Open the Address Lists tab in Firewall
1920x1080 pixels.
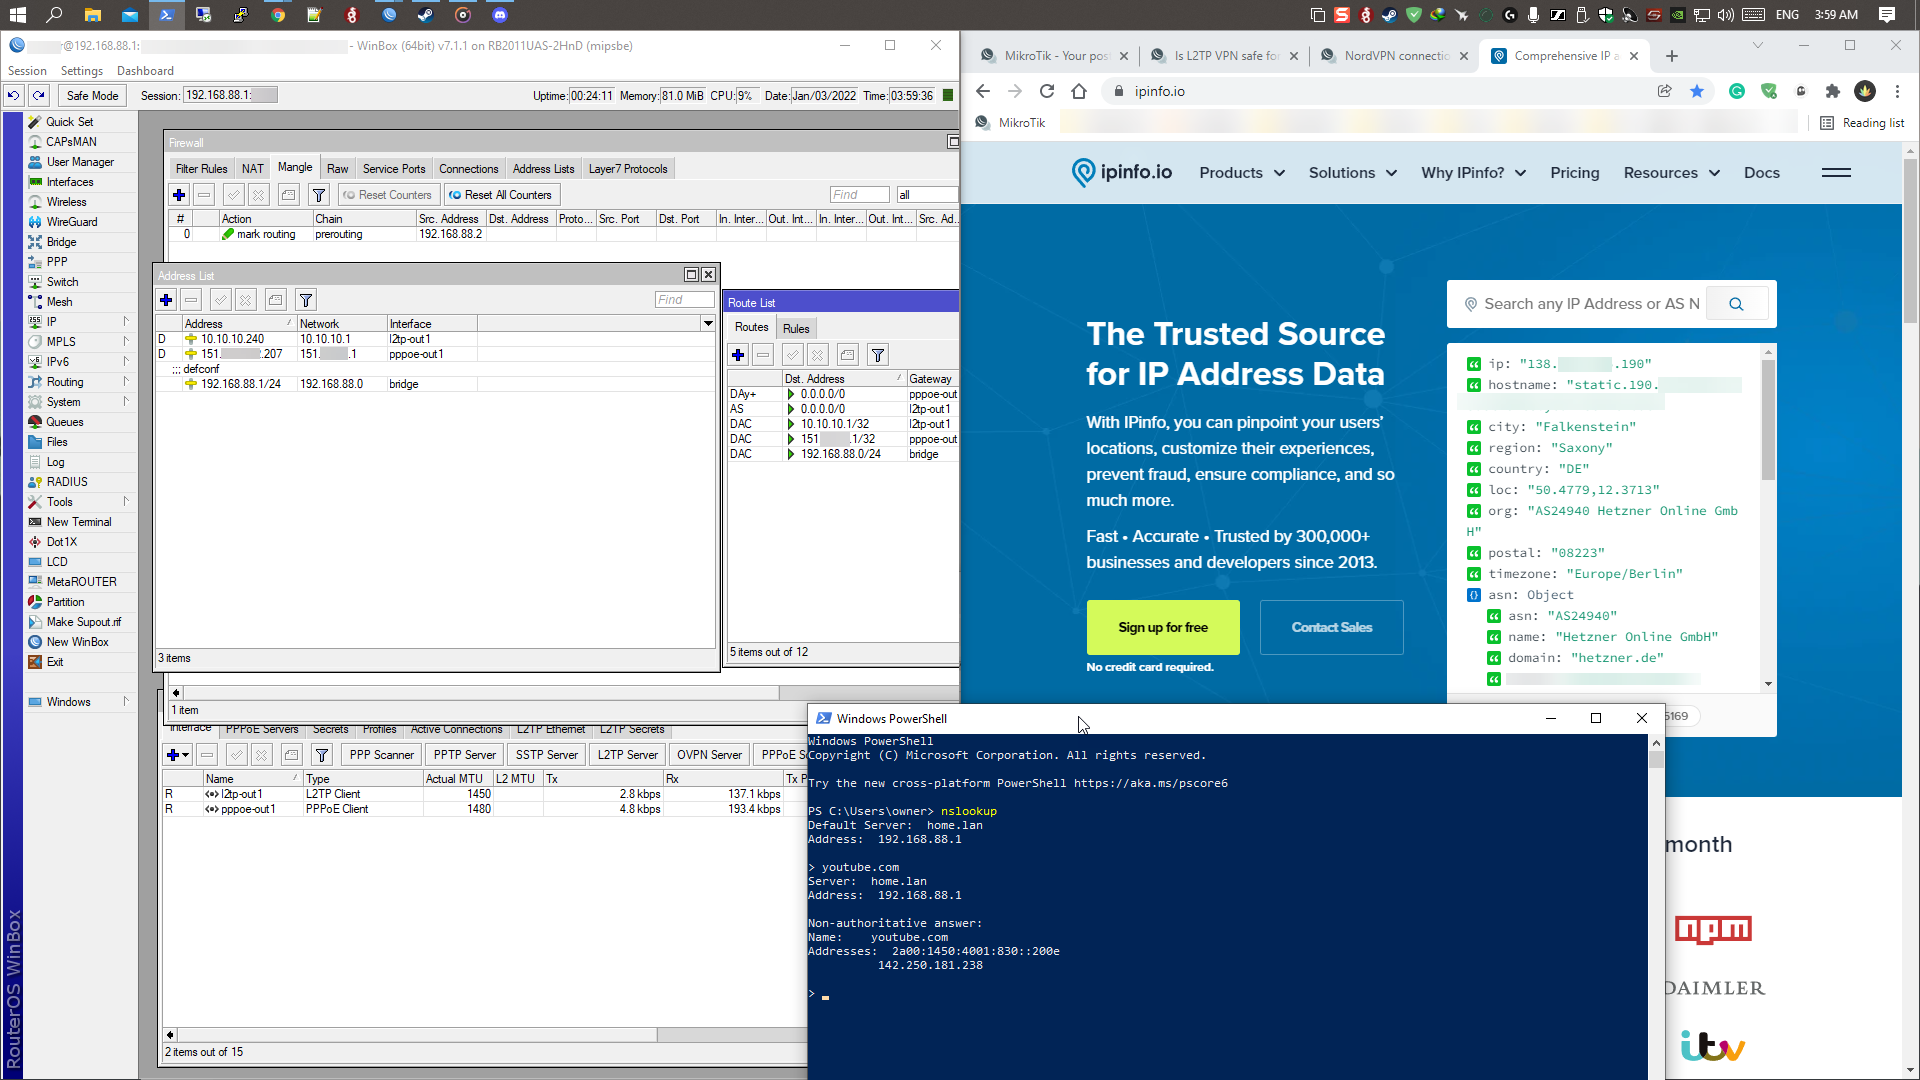tap(543, 169)
